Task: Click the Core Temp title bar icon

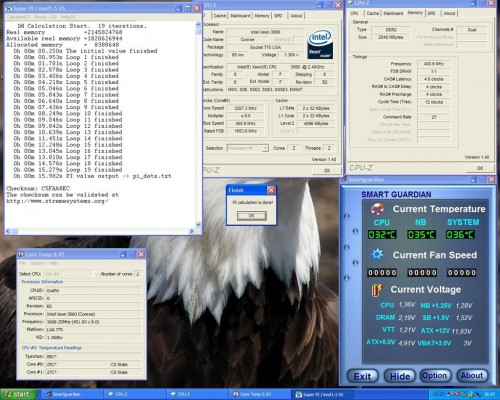Action: tap(21, 254)
